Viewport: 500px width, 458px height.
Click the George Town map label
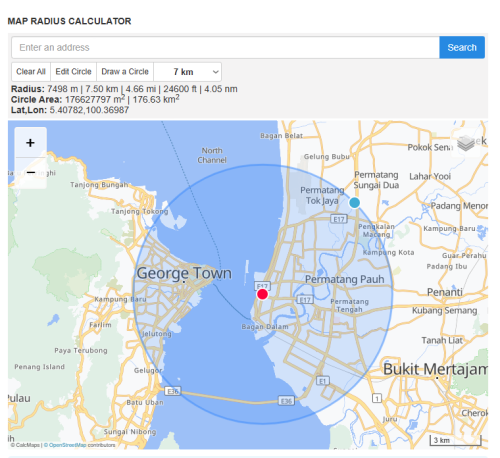pos(184,274)
